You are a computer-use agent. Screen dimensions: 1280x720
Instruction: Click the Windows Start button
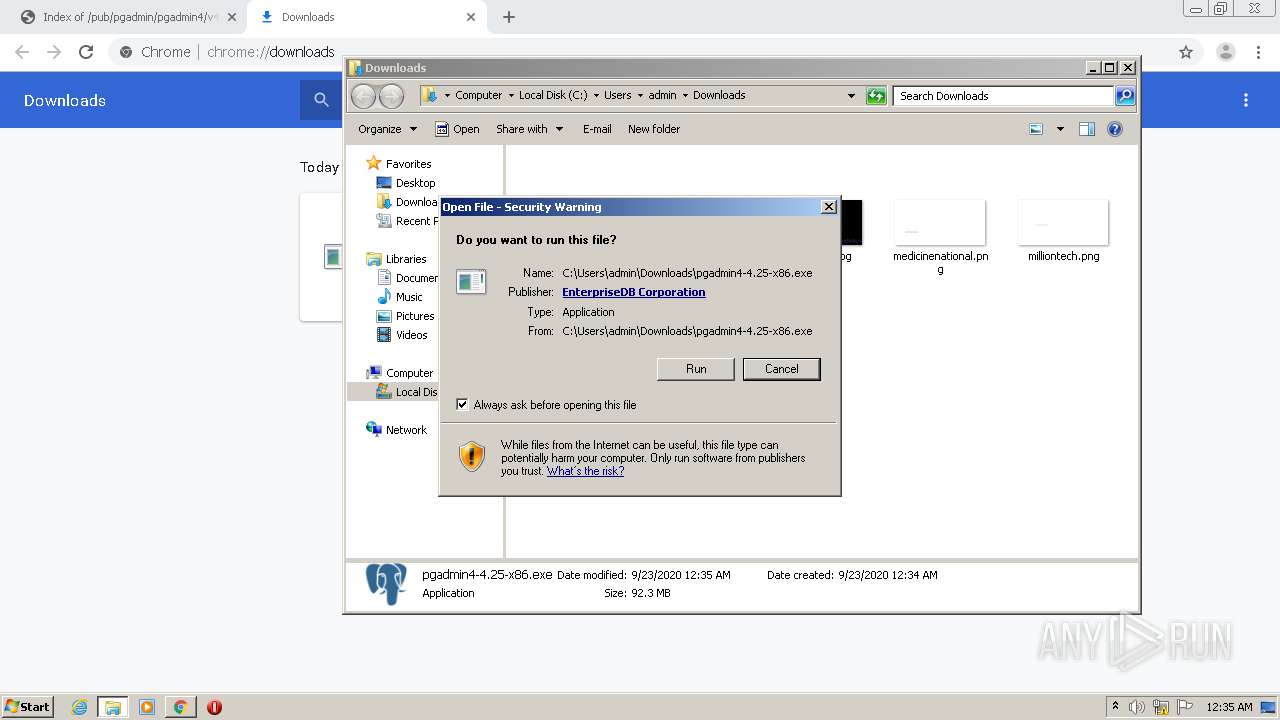tap(28, 707)
